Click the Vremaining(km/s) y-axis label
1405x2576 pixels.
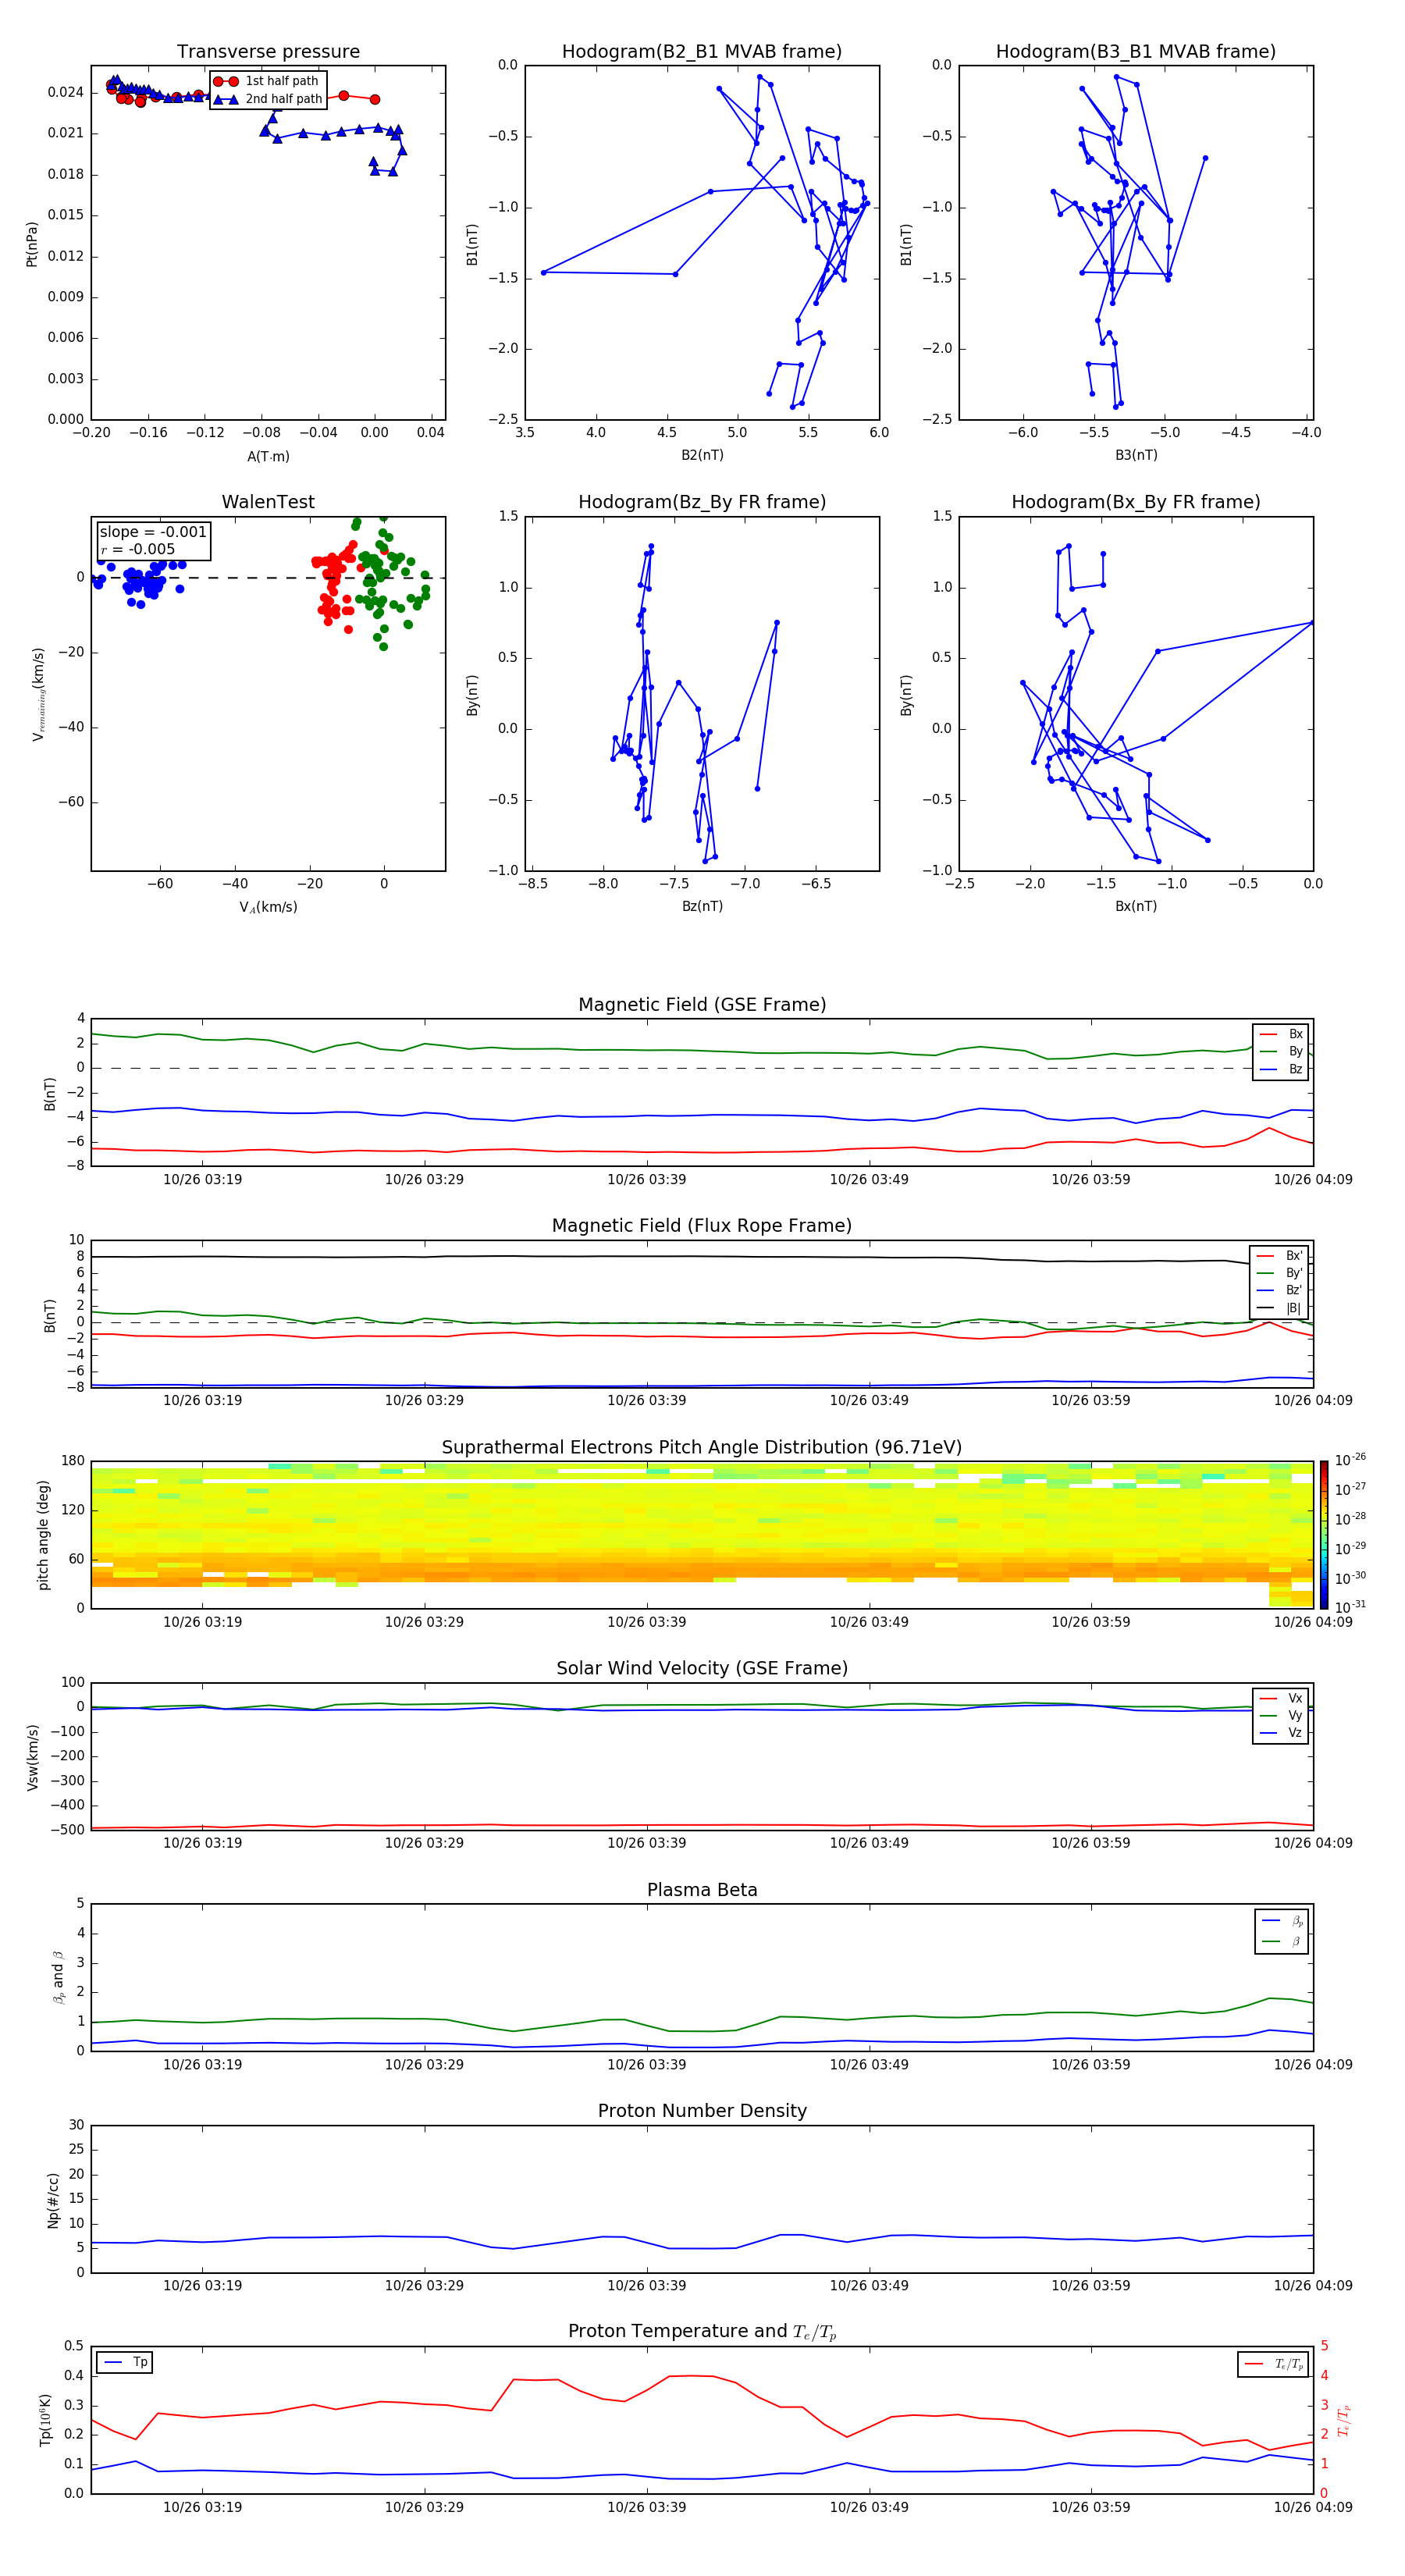click(x=38, y=694)
